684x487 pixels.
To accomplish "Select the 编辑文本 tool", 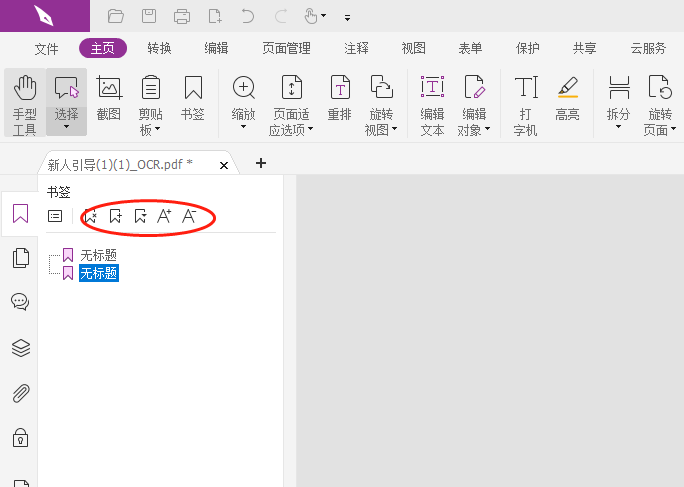I will 432,105.
